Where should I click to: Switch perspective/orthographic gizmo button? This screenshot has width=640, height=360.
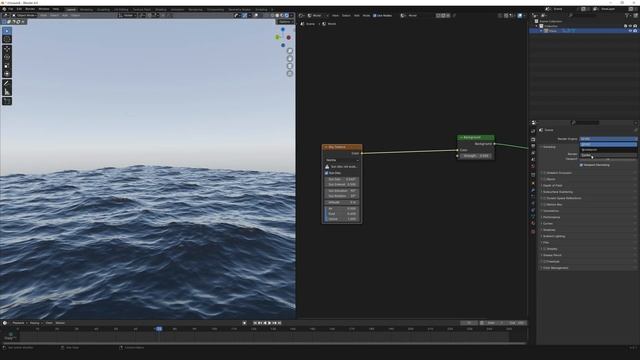[290, 73]
